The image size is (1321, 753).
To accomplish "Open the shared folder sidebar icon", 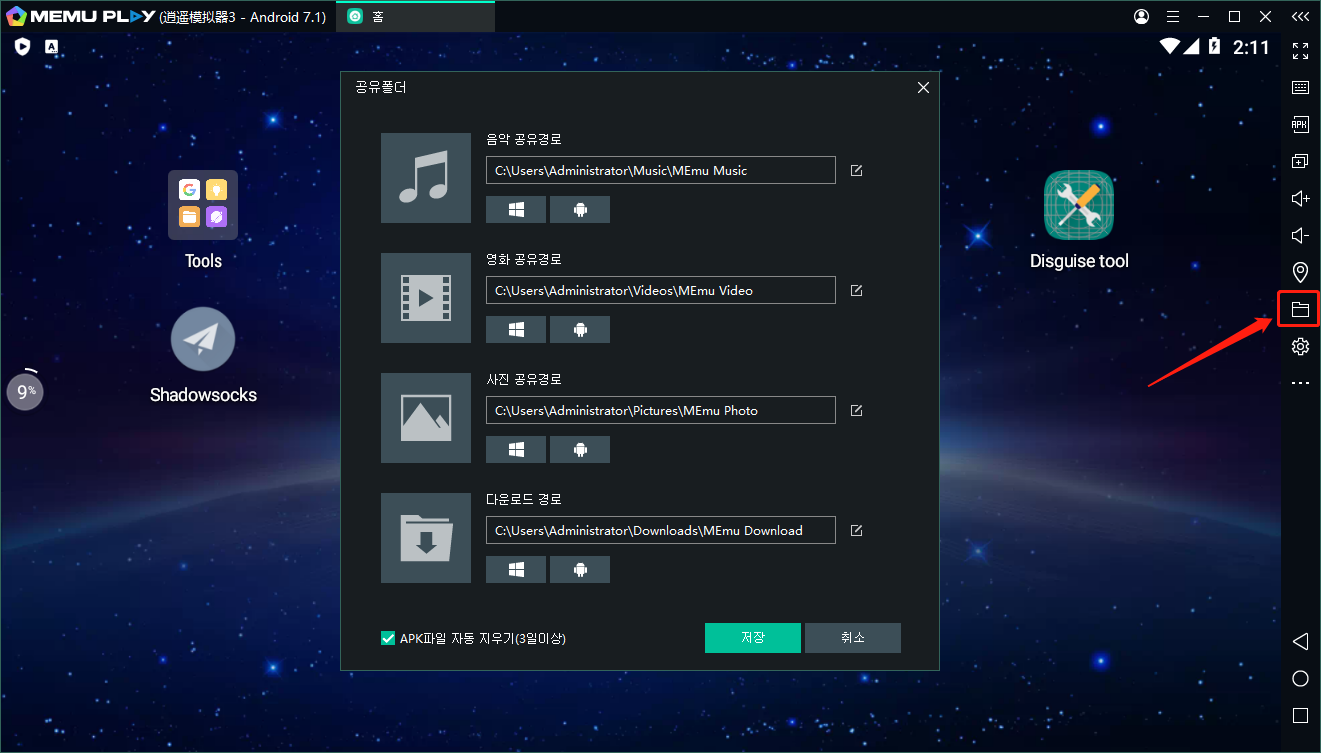I will pos(1299,309).
